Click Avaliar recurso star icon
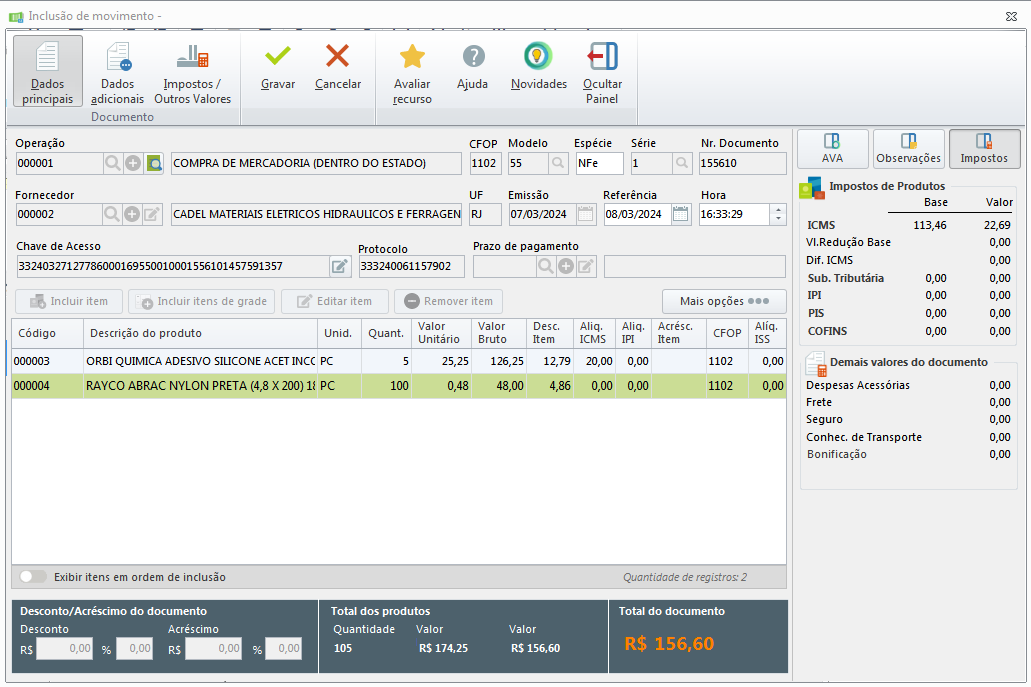The image size is (1031, 687). (412, 57)
